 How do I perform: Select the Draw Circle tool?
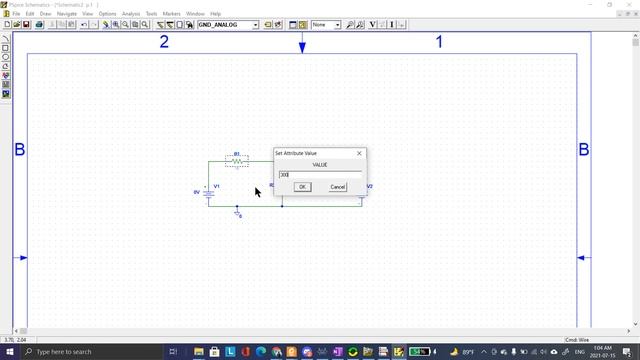(6, 57)
